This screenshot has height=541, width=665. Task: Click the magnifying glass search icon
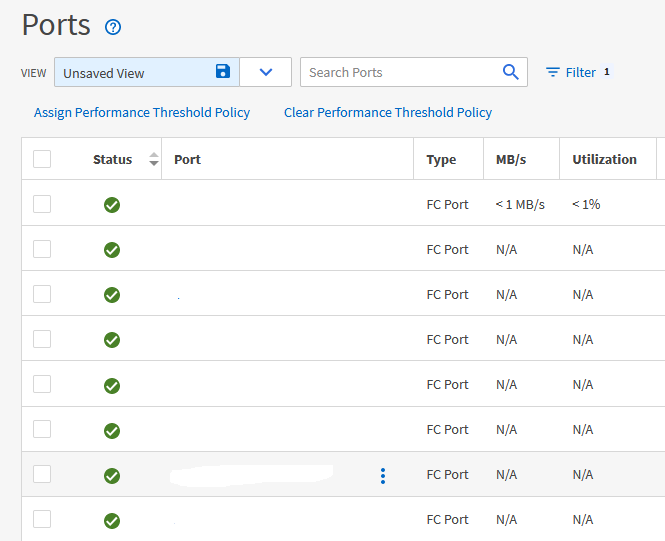pos(510,72)
